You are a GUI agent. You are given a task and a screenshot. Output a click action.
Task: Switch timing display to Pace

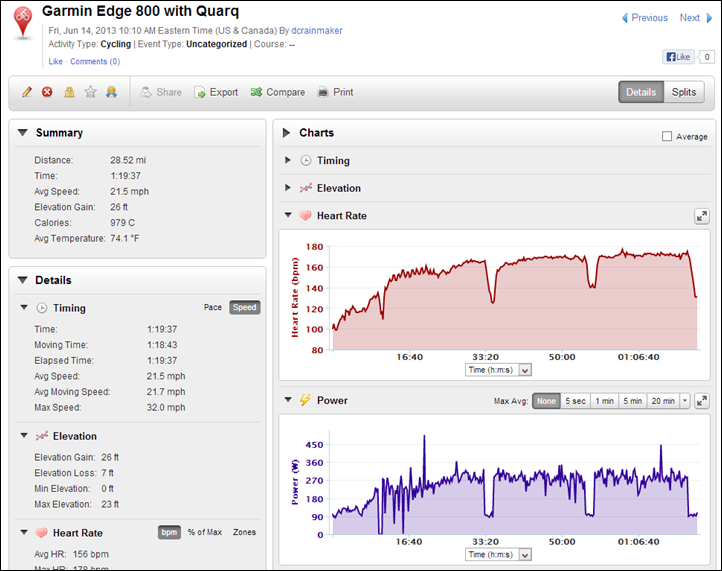pyautogui.click(x=213, y=307)
